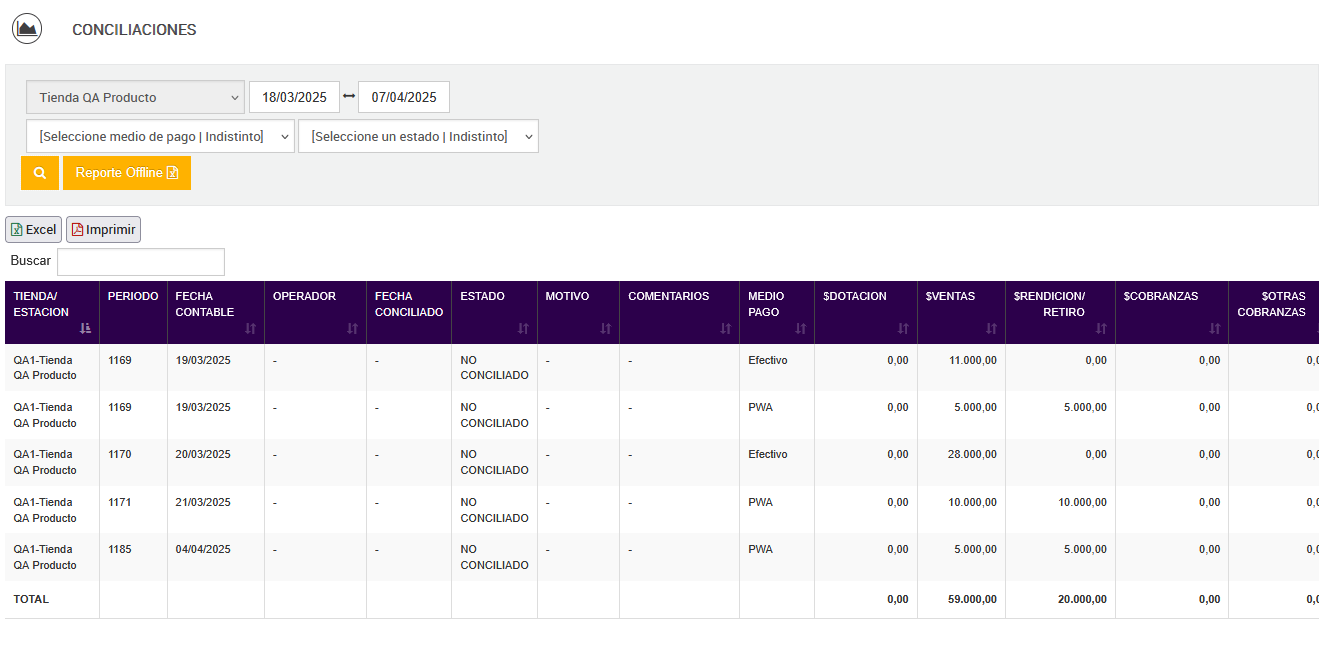
Task: Click the orange search magnifier button
Action: click(40, 173)
